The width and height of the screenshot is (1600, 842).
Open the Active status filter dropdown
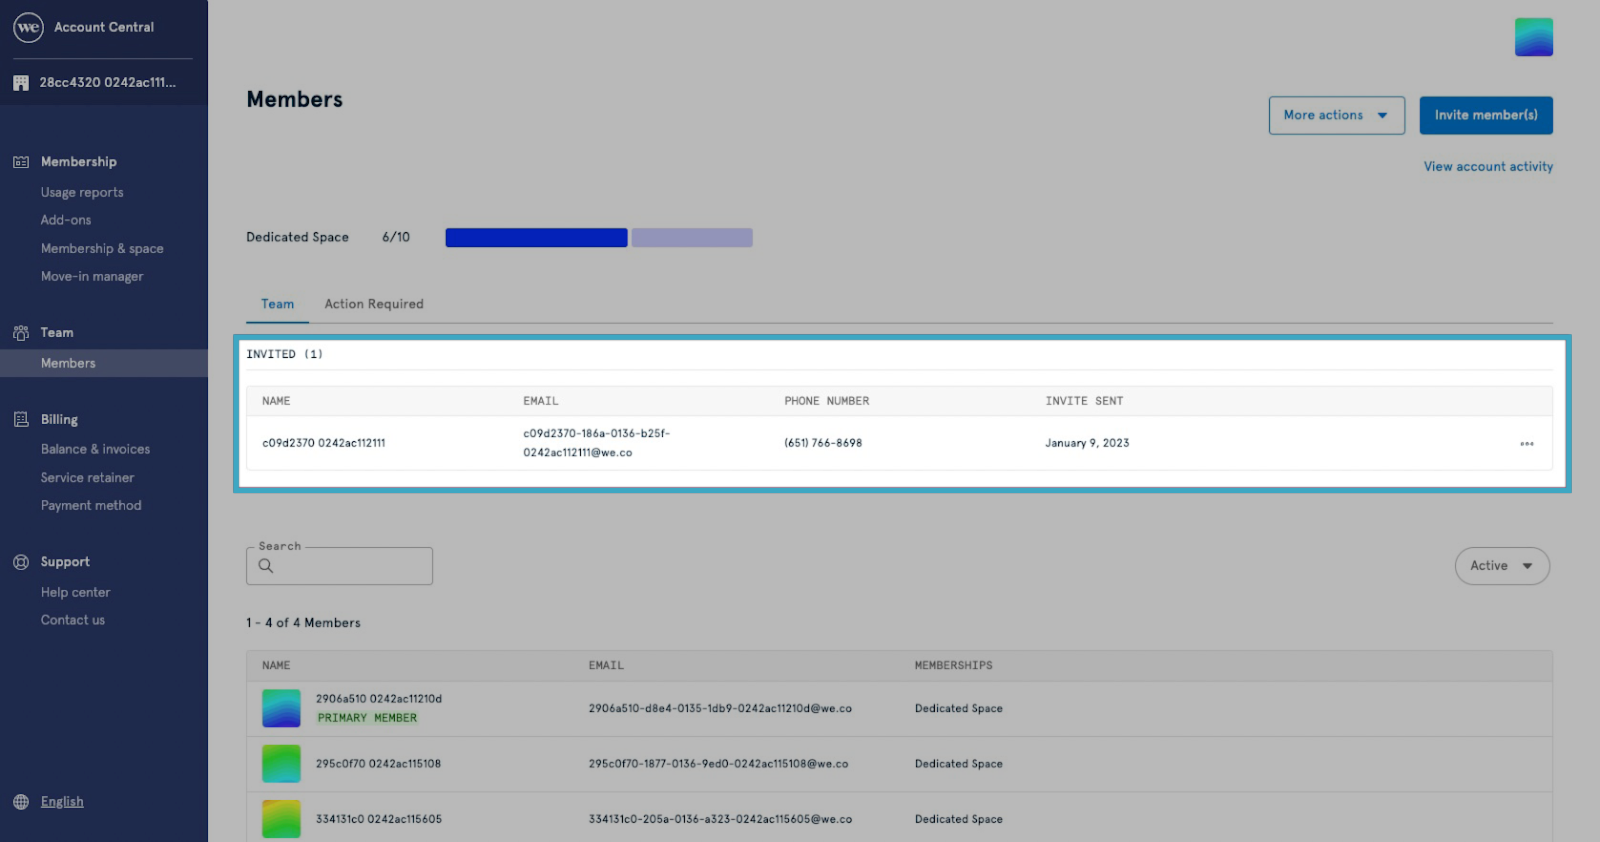click(x=1502, y=566)
